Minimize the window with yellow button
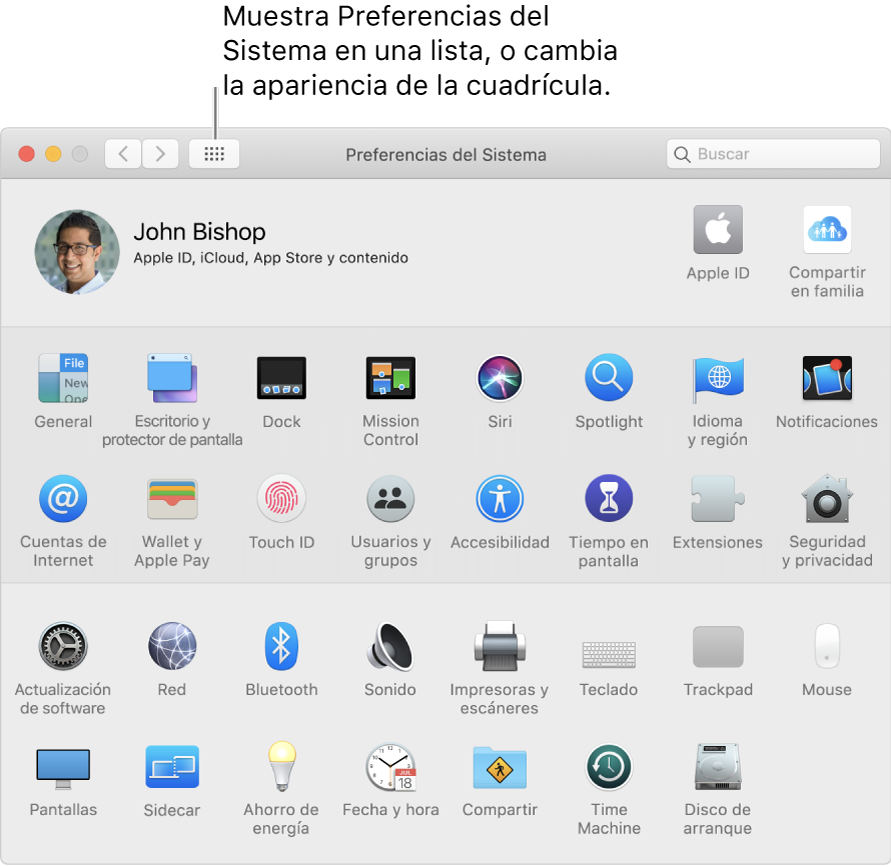891x867 pixels. point(53,154)
